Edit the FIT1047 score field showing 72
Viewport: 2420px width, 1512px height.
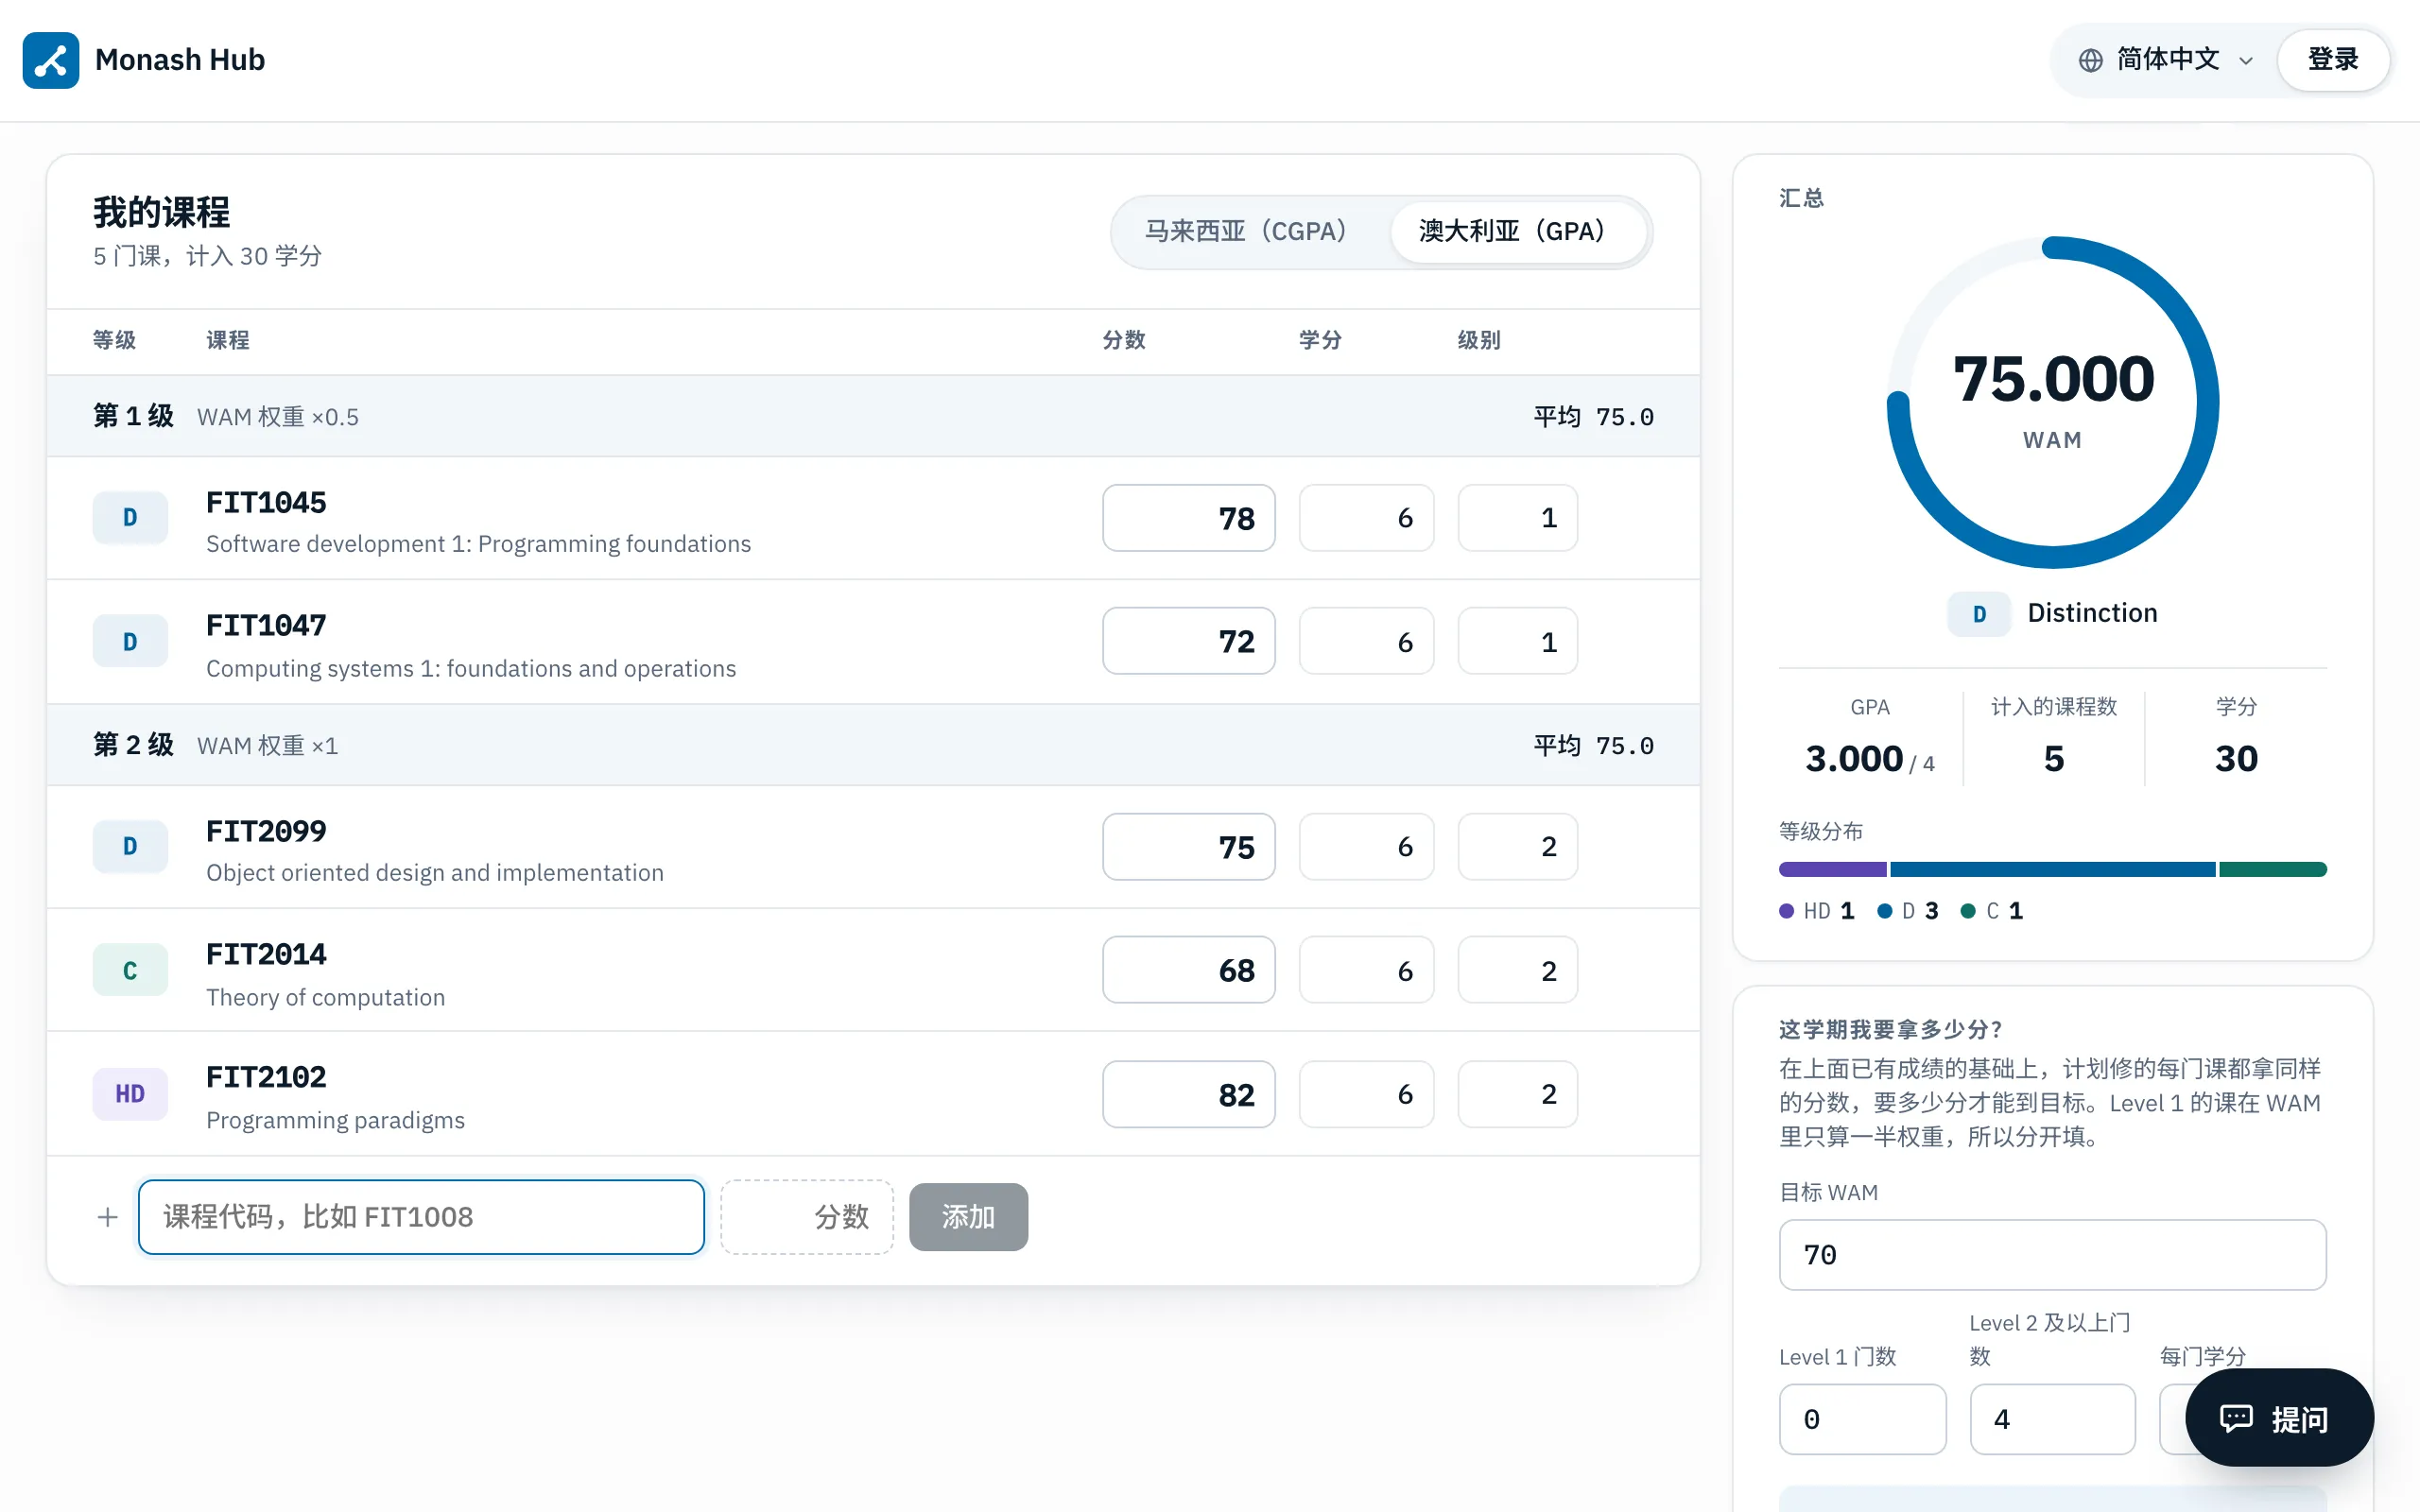[x=1189, y=641]
